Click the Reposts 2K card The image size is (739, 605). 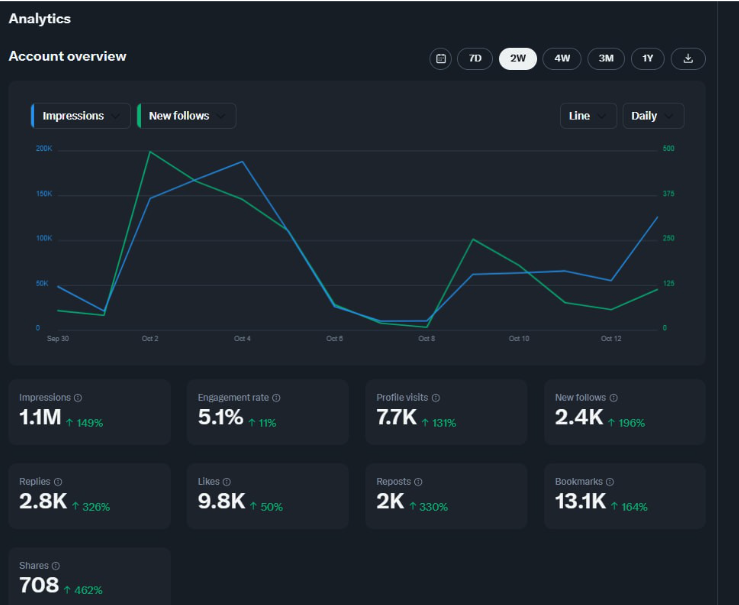click(446, 496)
